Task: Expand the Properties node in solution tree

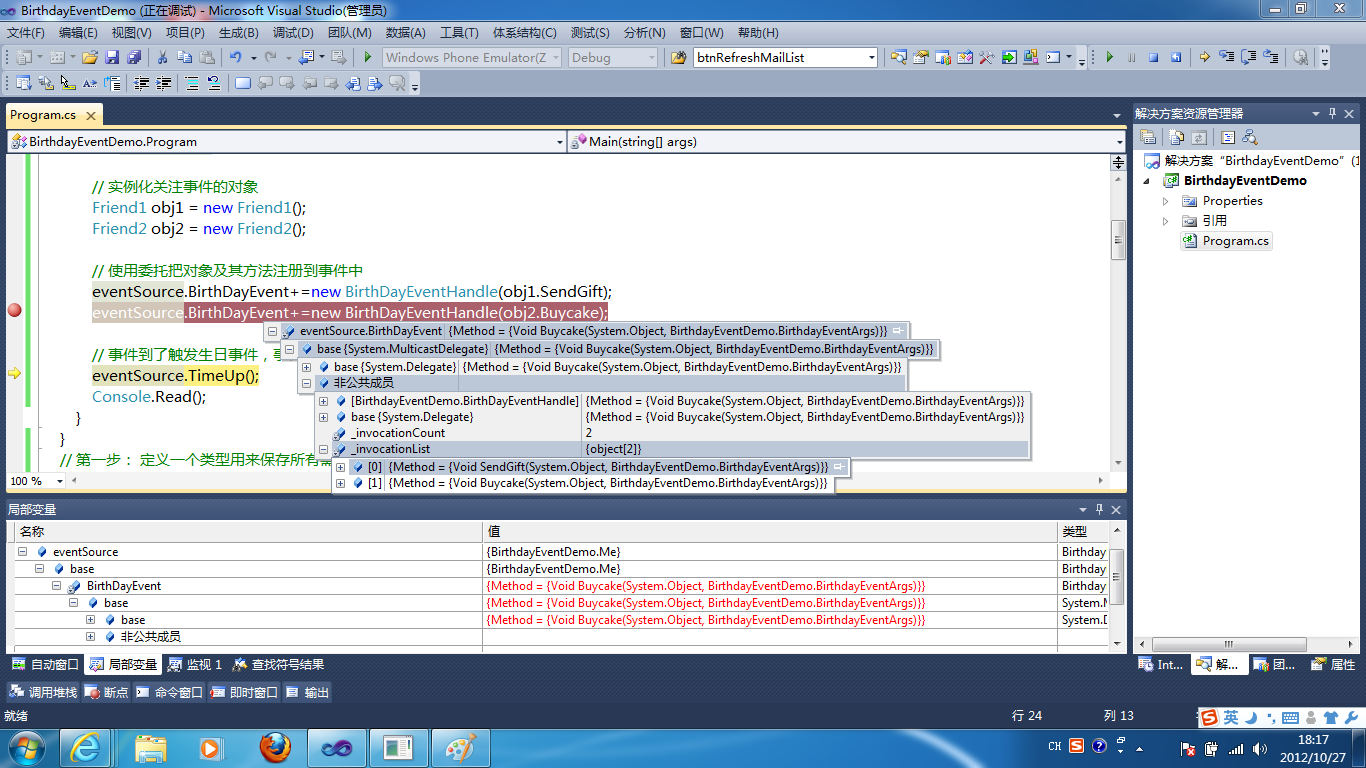Action: pyautogui.click(x=1165, y=201)
